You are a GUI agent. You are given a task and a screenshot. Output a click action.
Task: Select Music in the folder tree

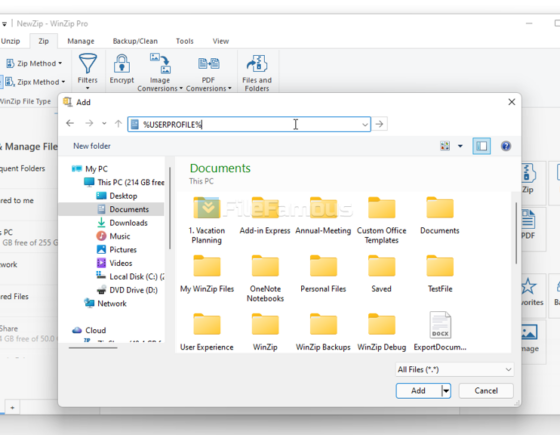(113, 236)
